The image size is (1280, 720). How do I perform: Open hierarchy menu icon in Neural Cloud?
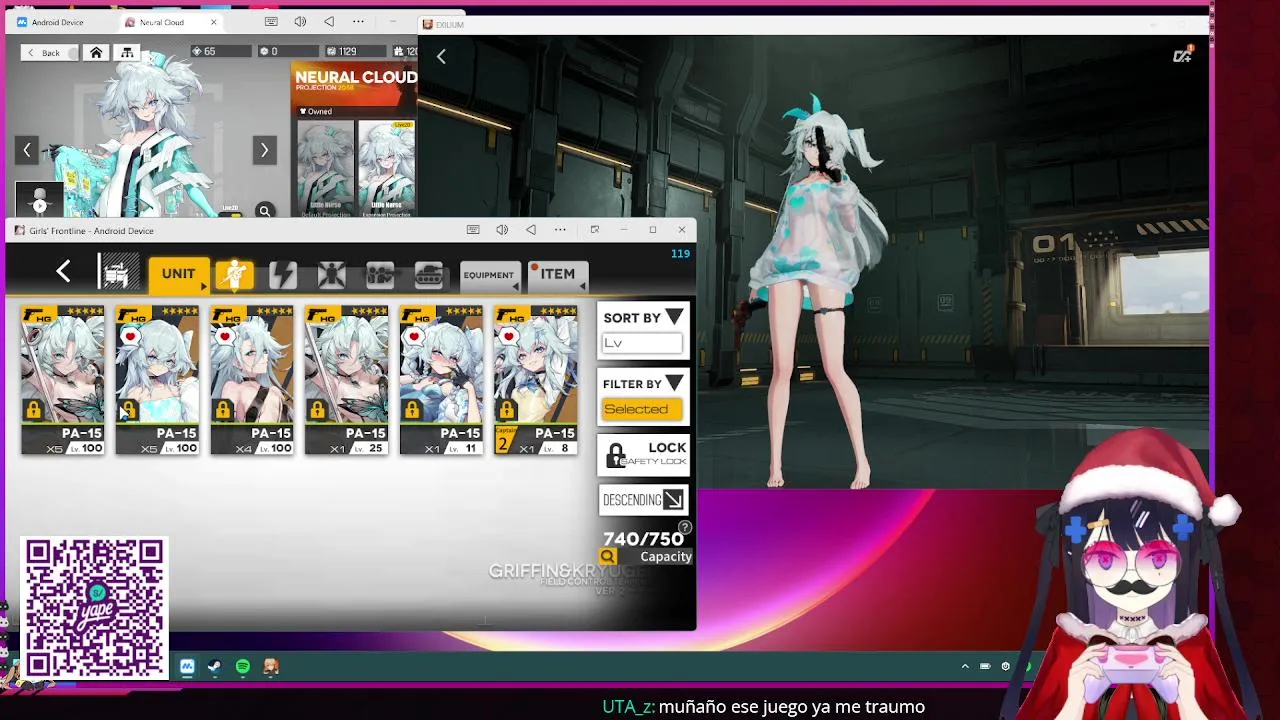pyautogui.click(x=127, y=52)
